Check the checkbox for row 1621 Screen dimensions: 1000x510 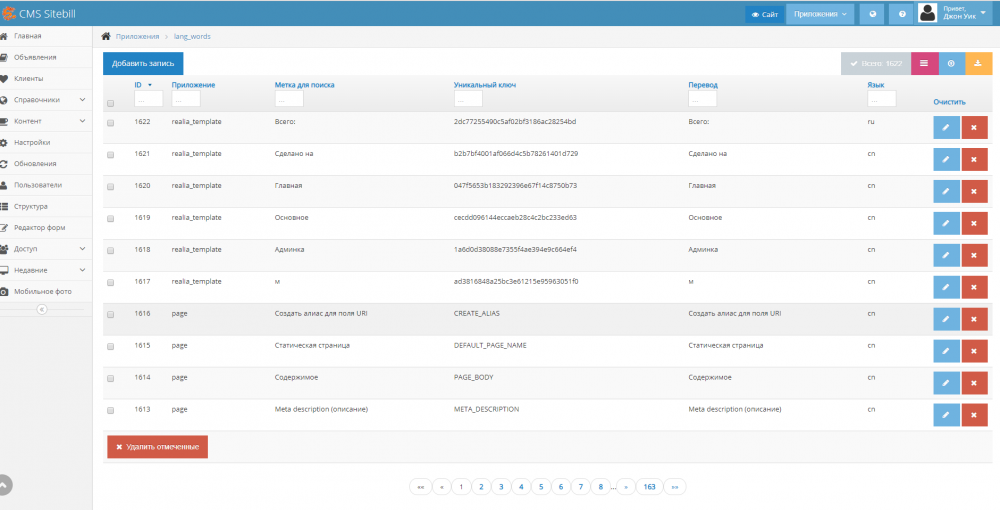pyautogui.click(x=111, y=154)
